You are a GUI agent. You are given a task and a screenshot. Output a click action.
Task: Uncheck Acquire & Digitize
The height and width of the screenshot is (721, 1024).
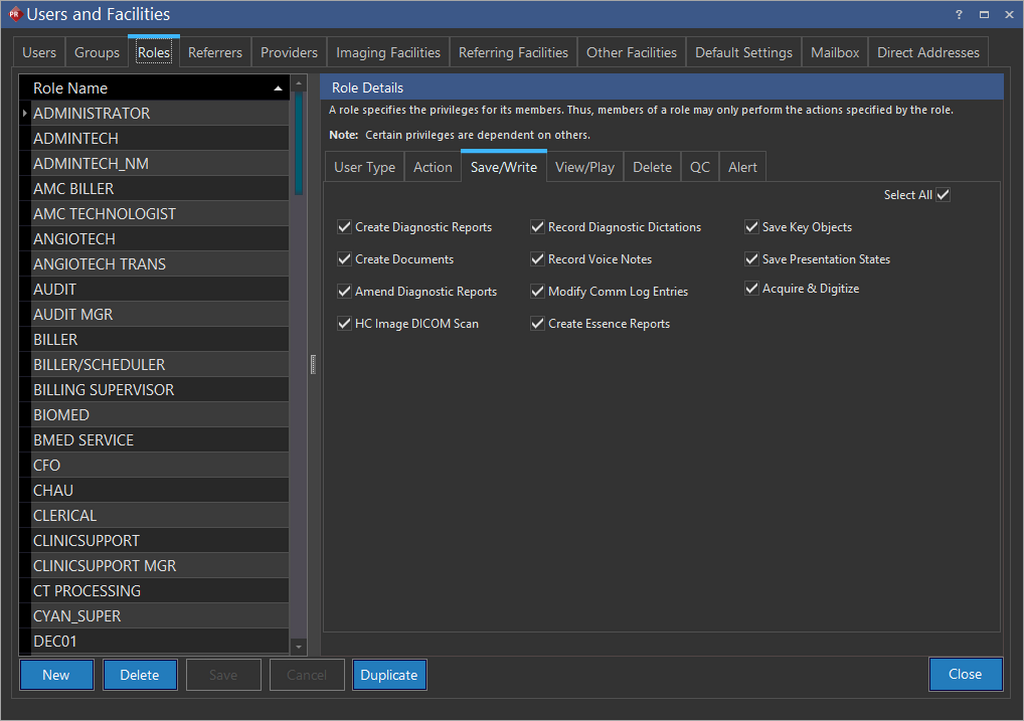click(752, 289)
